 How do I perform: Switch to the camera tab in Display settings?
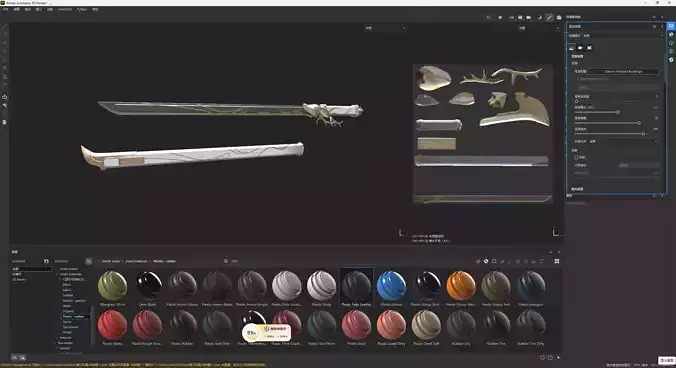pyautogui.click(x=580, y=48)
